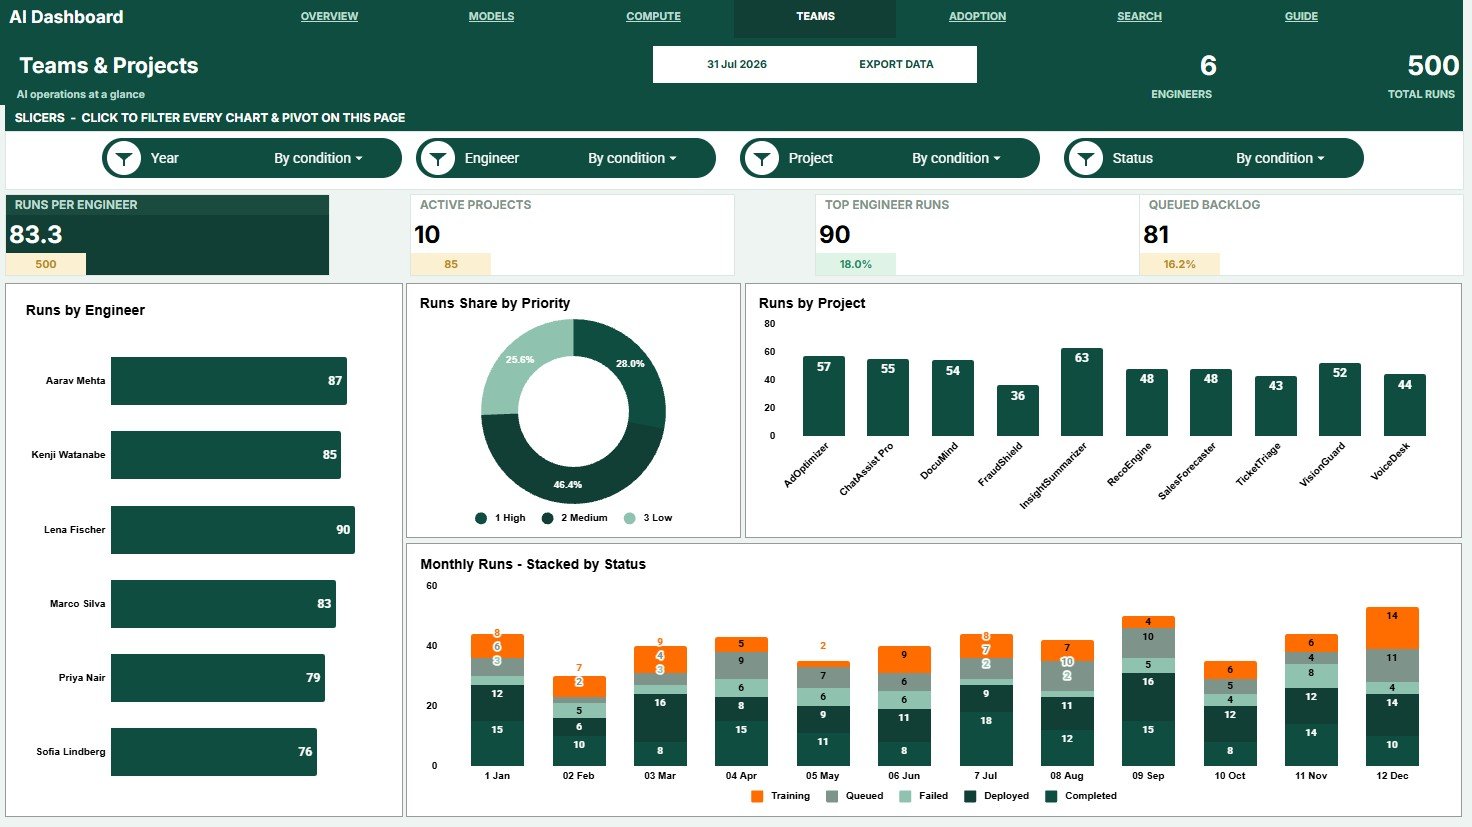
Task: Click the 3 Low legend marker
Action: (629, 518)
